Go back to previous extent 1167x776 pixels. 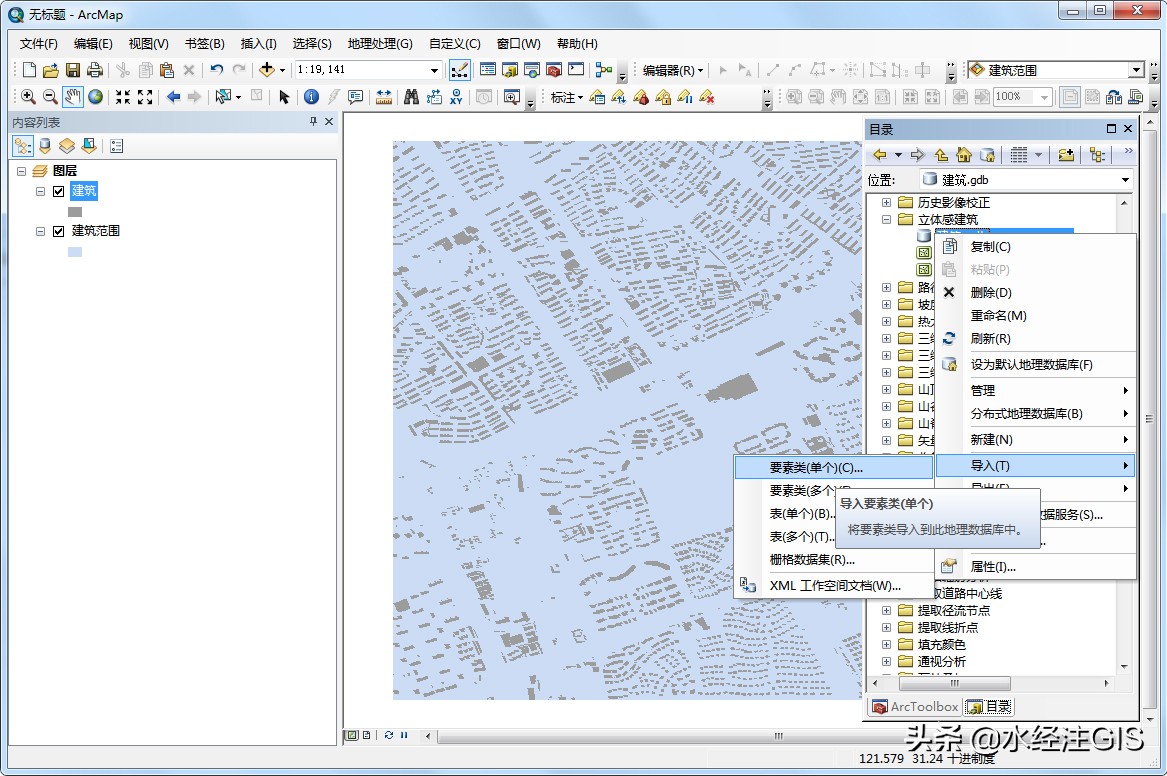click(173, 97)
